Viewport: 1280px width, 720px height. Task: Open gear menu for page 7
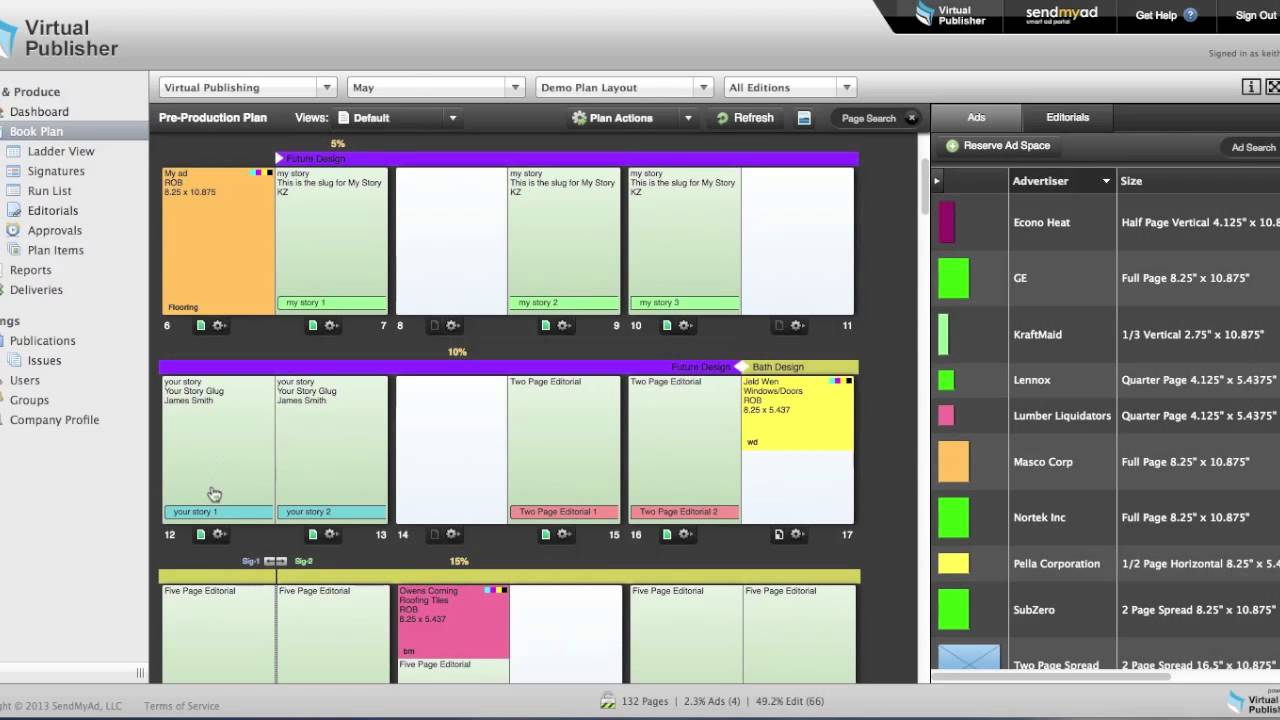(x=331, y=325)
